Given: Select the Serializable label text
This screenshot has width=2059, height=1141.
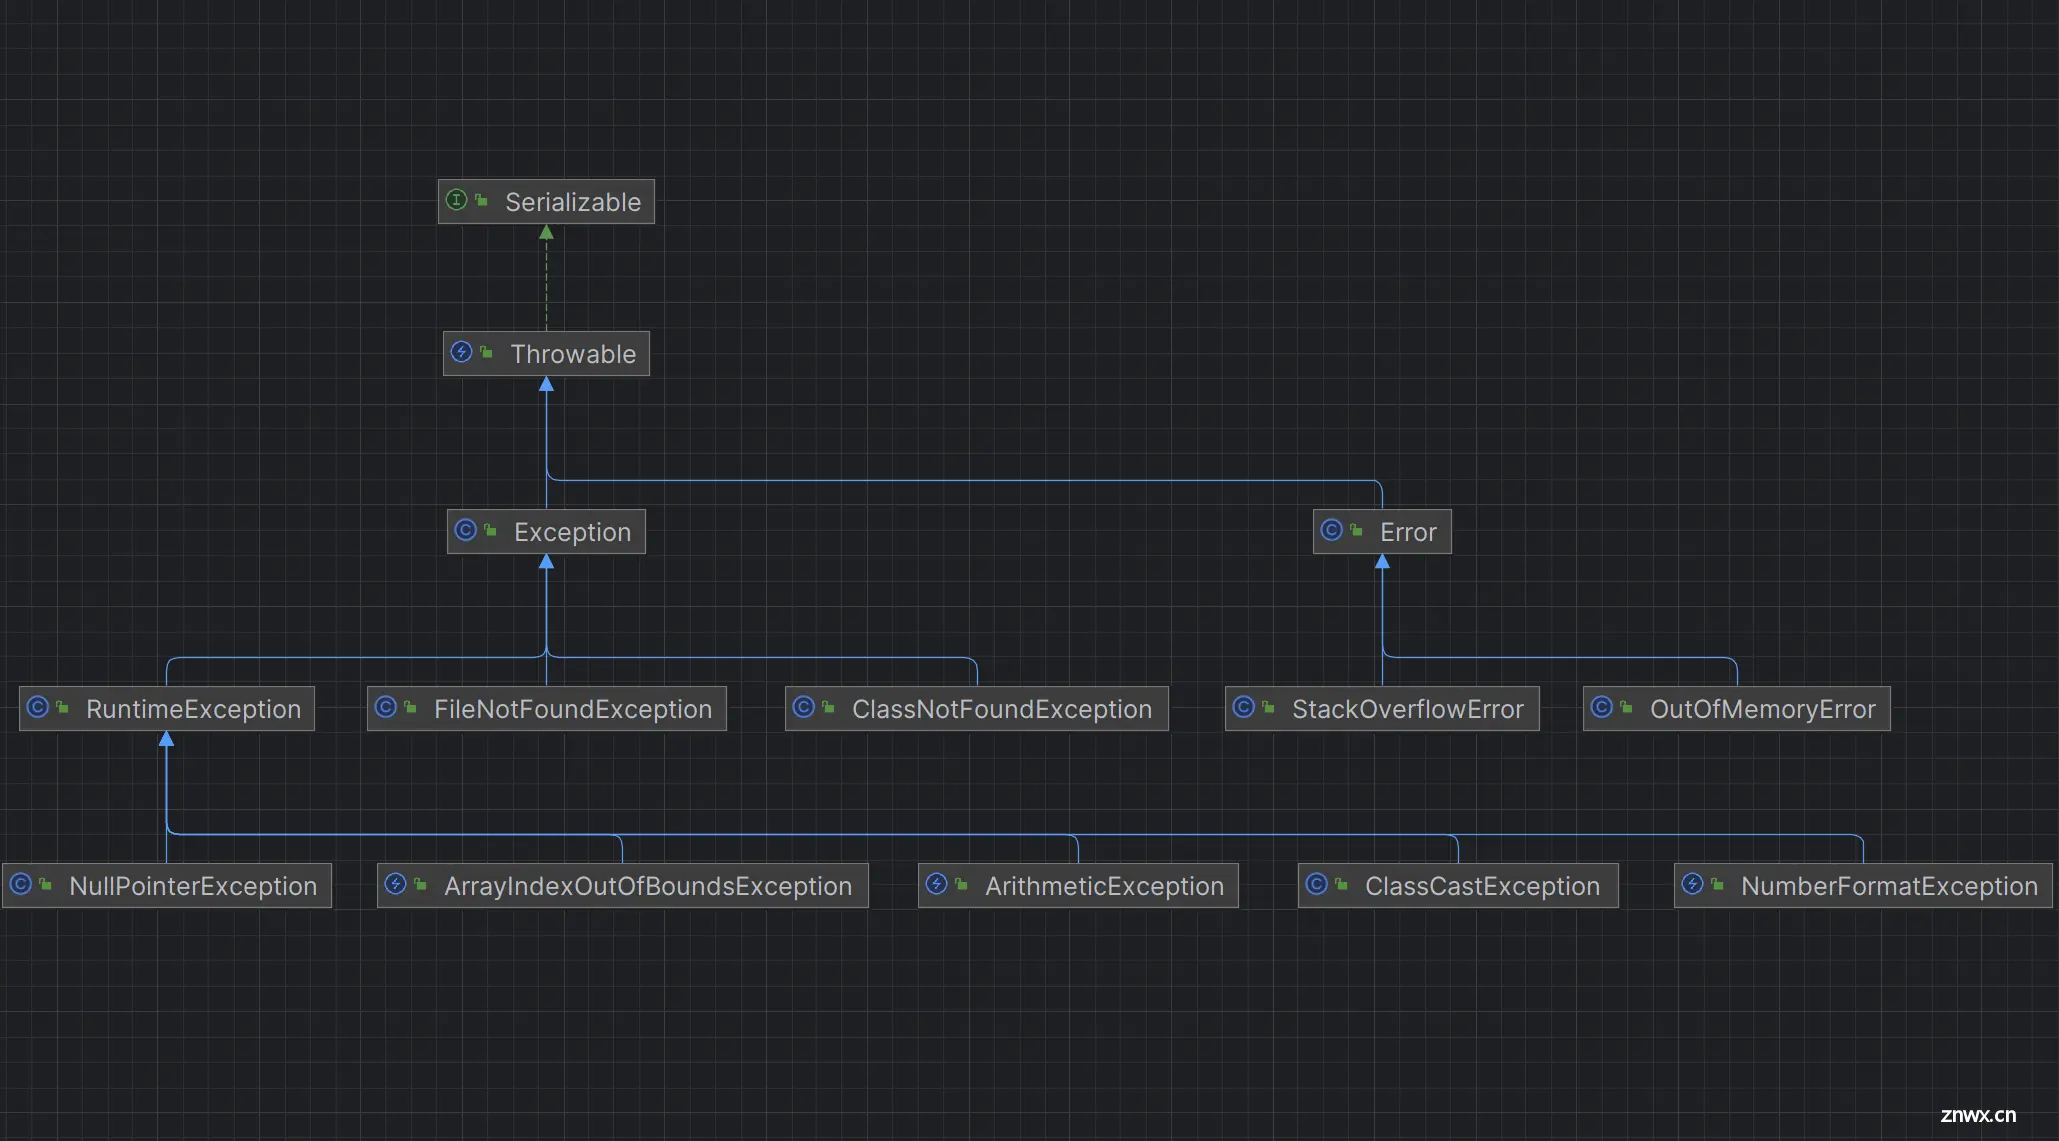Looking at the screenshot, I should click(x=573, y=202).
